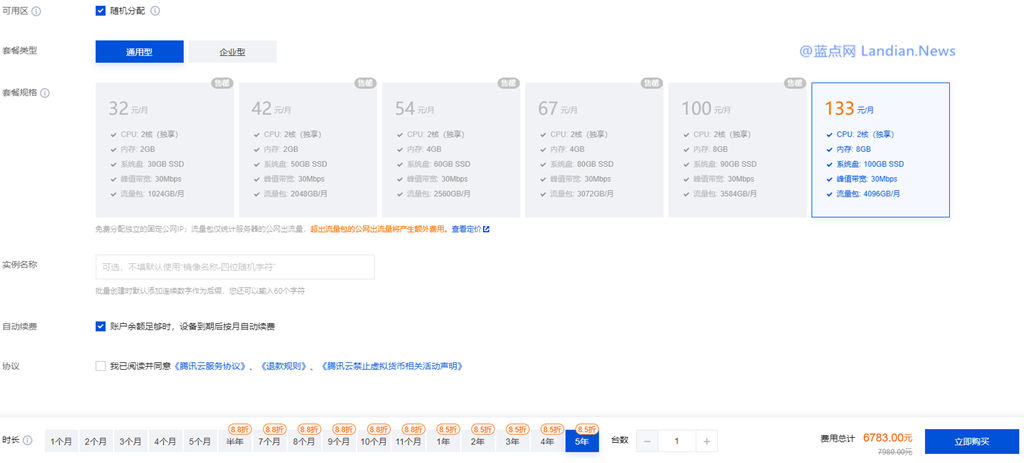This screenshot has height=463, width=1024.
Task: Choose the 2个月 duration
Action: coord(96,441)
